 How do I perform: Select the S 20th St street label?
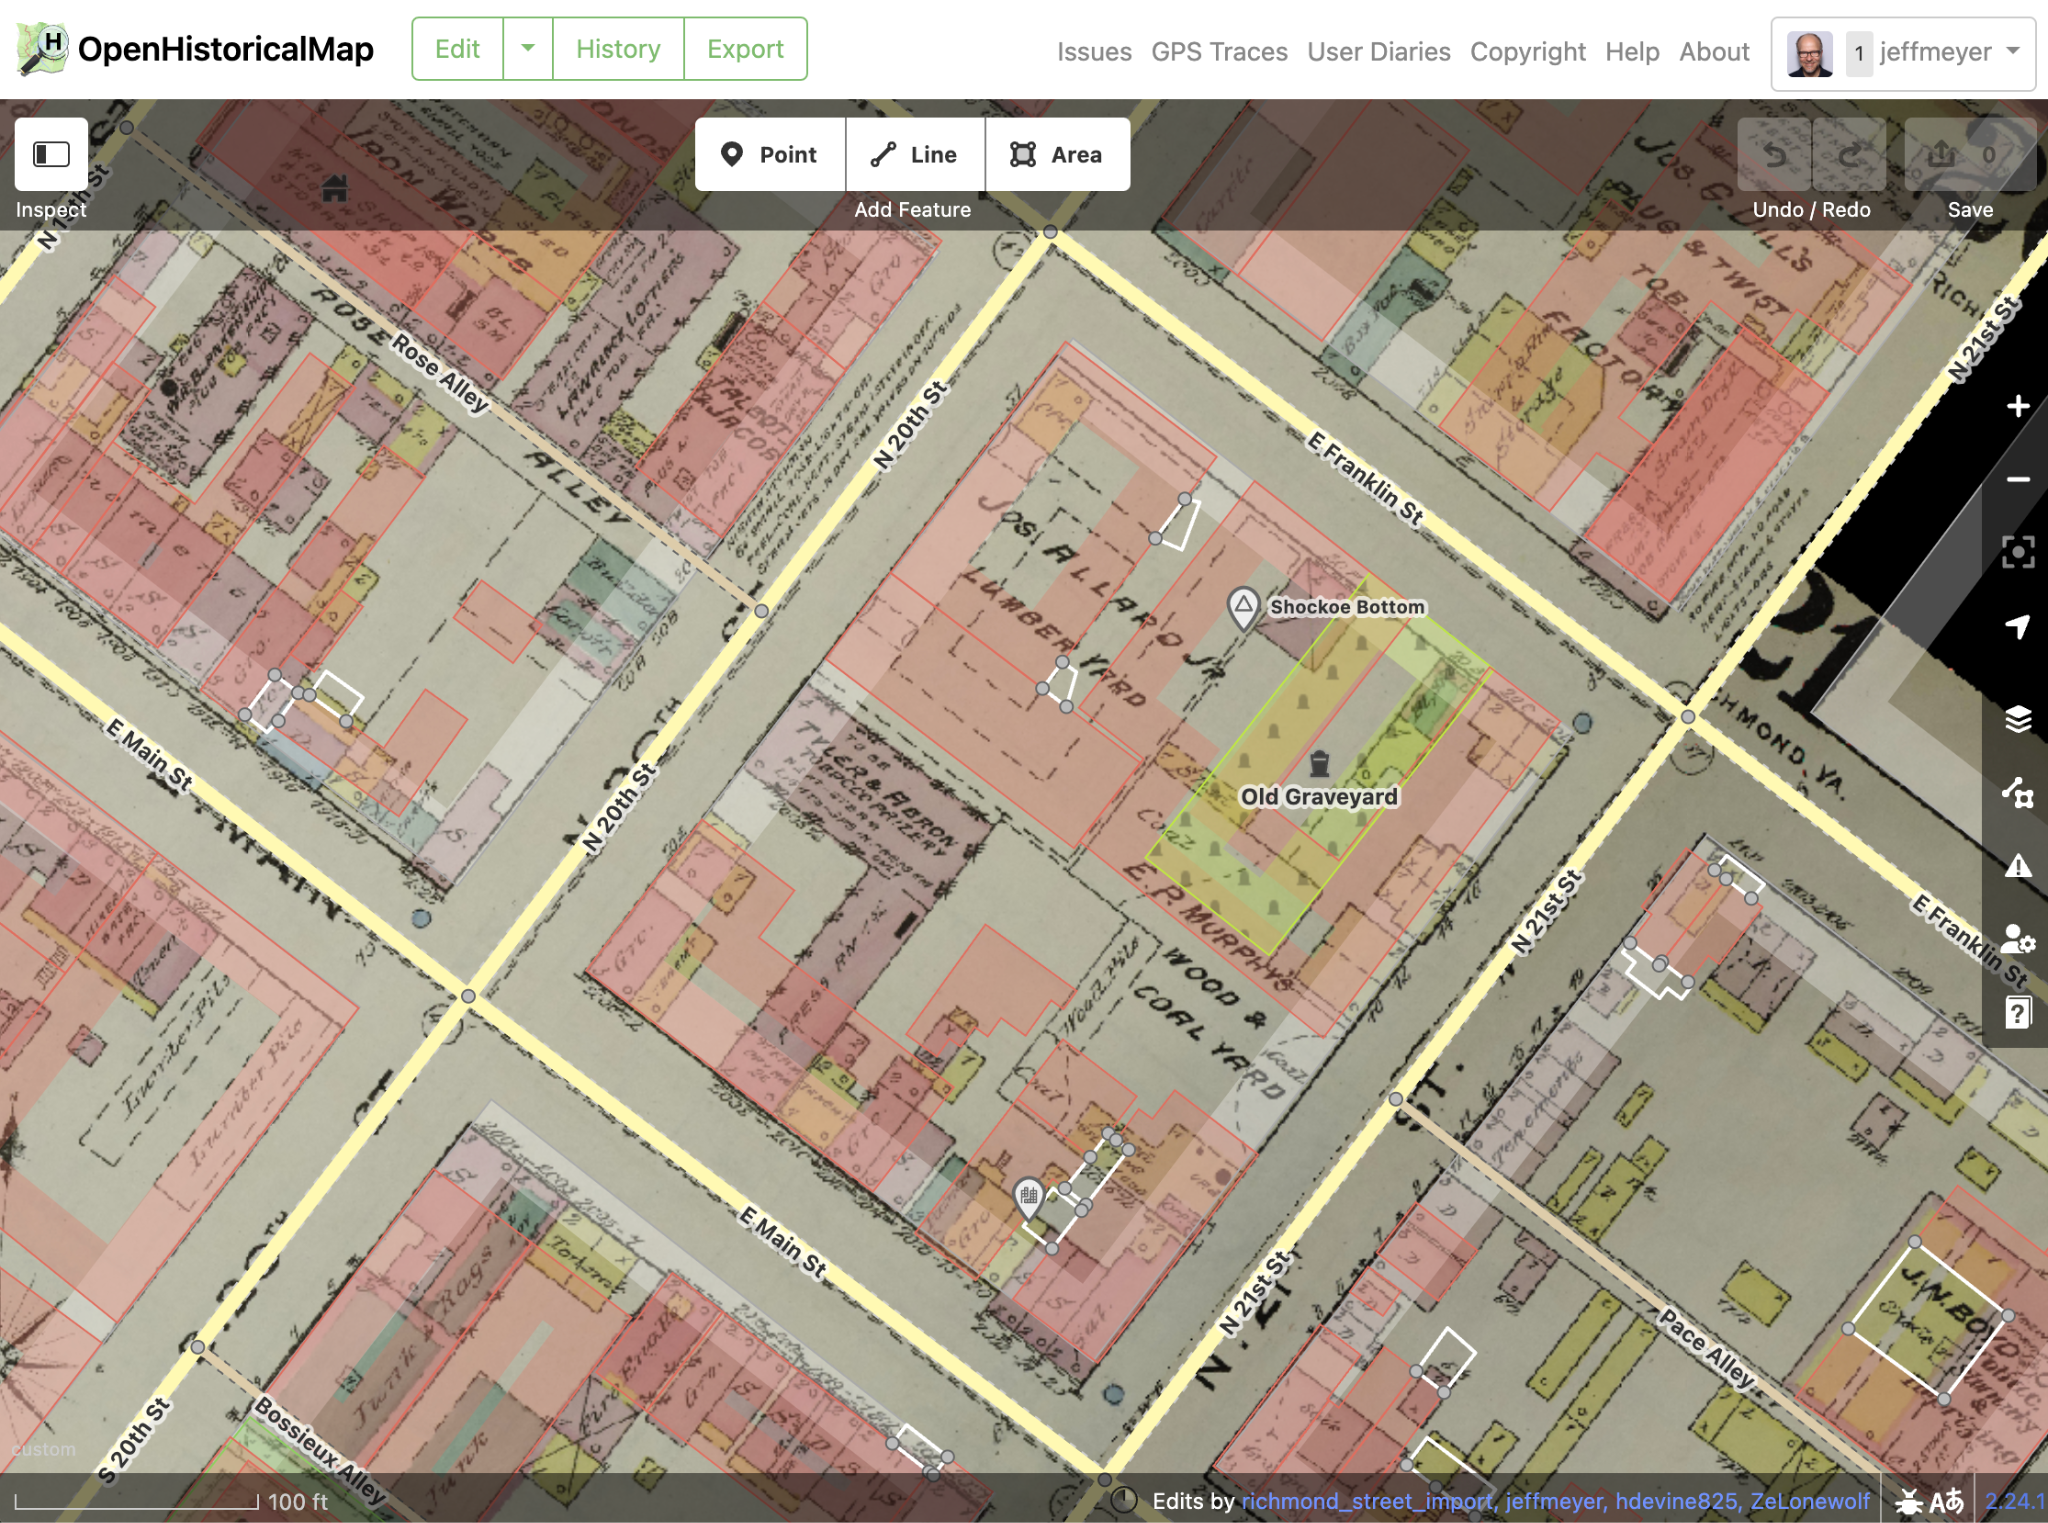coord(134,1441)
